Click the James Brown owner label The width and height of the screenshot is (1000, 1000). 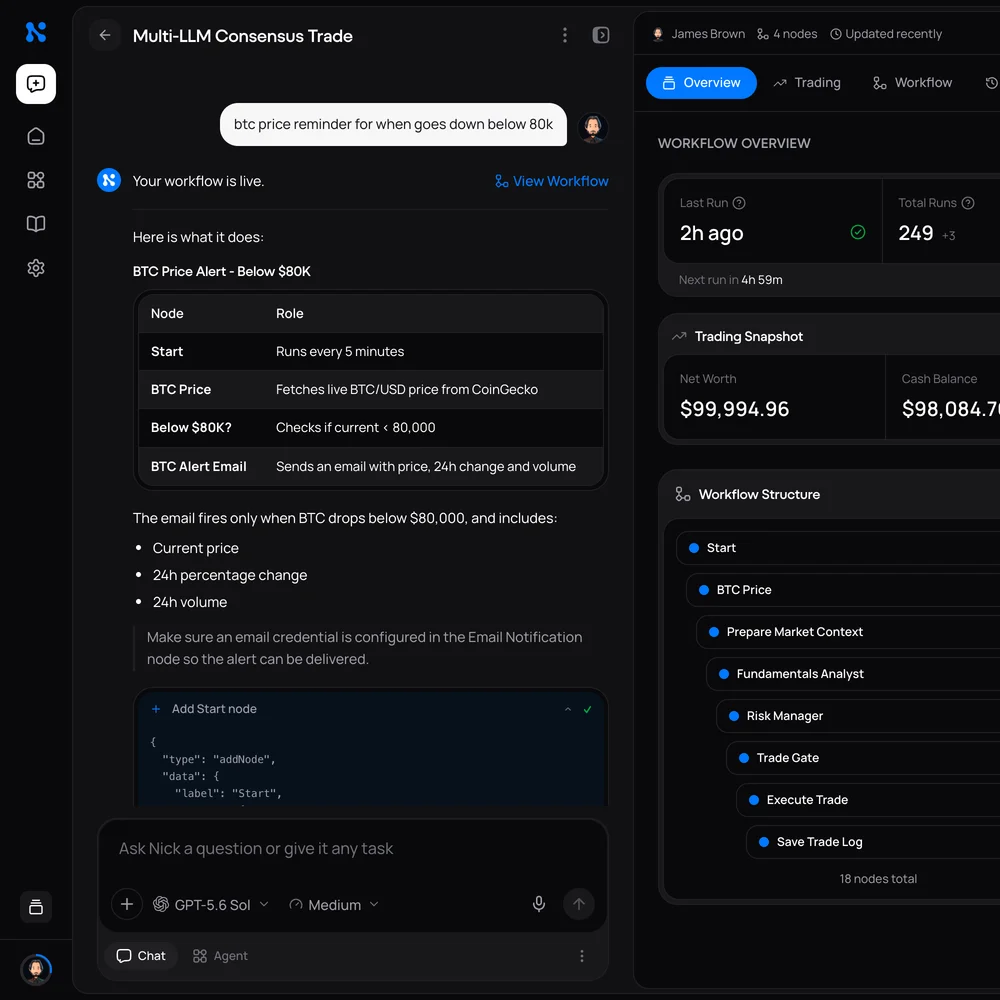(698, 34)
